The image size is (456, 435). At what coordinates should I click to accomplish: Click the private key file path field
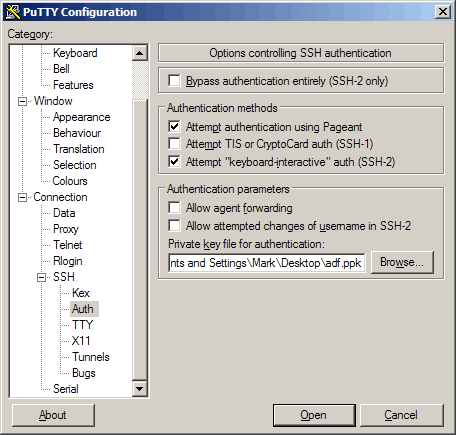point(267,263)
